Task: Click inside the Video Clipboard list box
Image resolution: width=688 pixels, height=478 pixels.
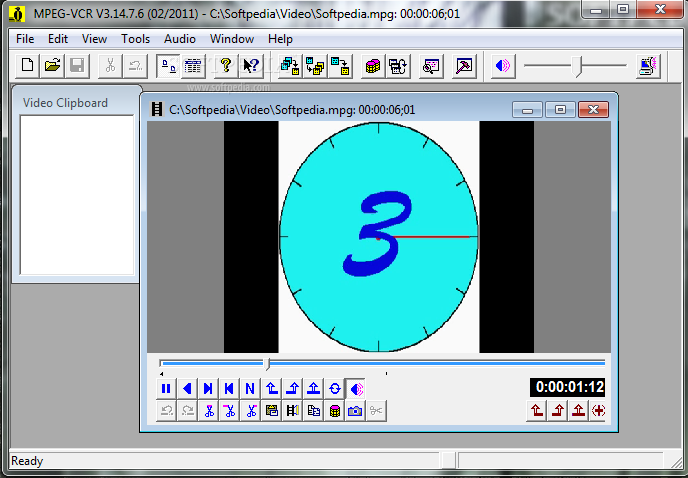Action: pyautogui.click(x=77, y=195)
